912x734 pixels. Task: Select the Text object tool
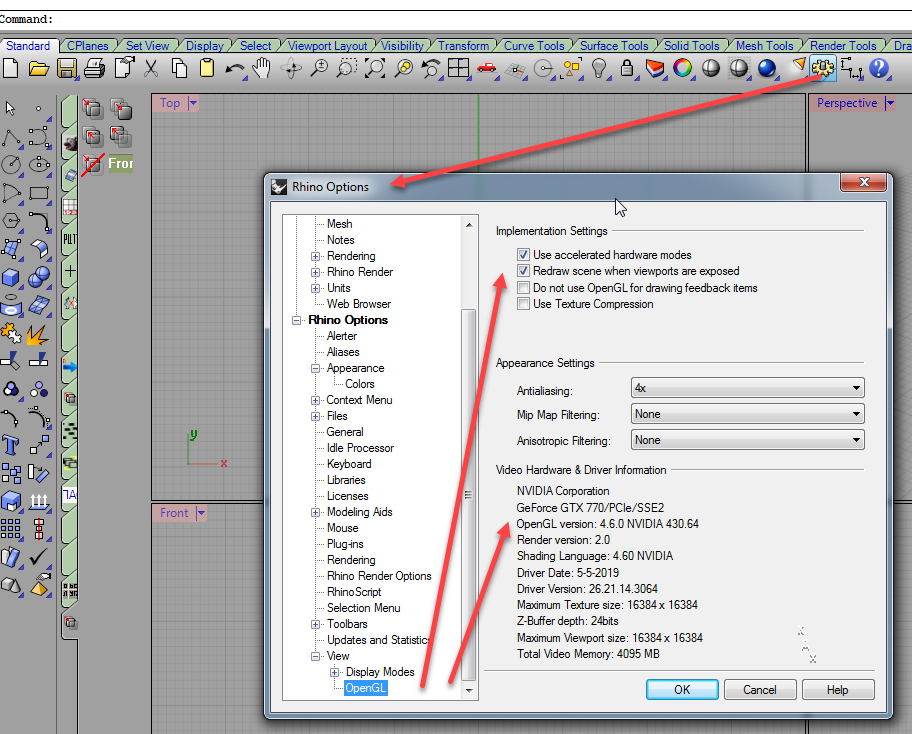point(11,444)
